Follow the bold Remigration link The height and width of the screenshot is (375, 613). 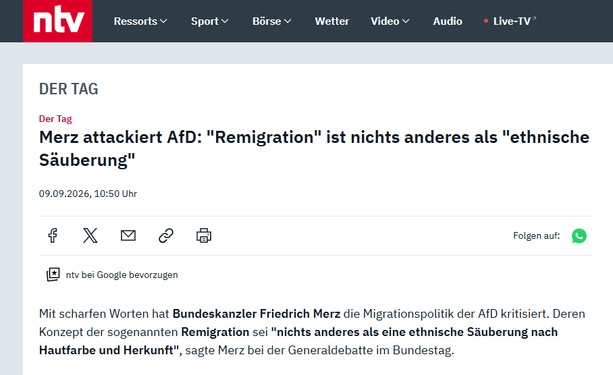coord(215,332)
